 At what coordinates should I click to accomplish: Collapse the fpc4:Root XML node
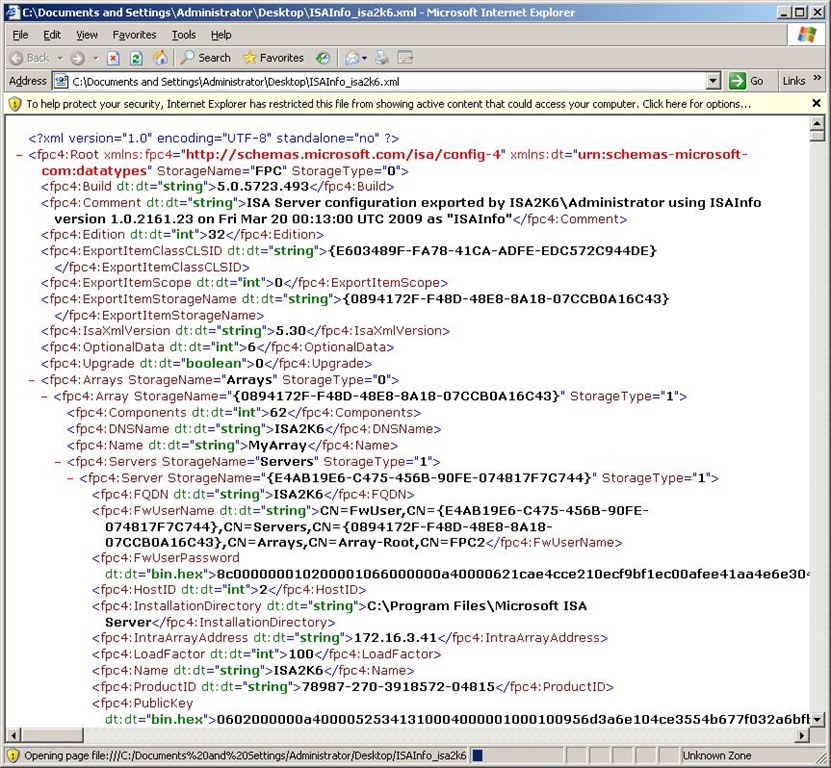(x=20, y=155)
